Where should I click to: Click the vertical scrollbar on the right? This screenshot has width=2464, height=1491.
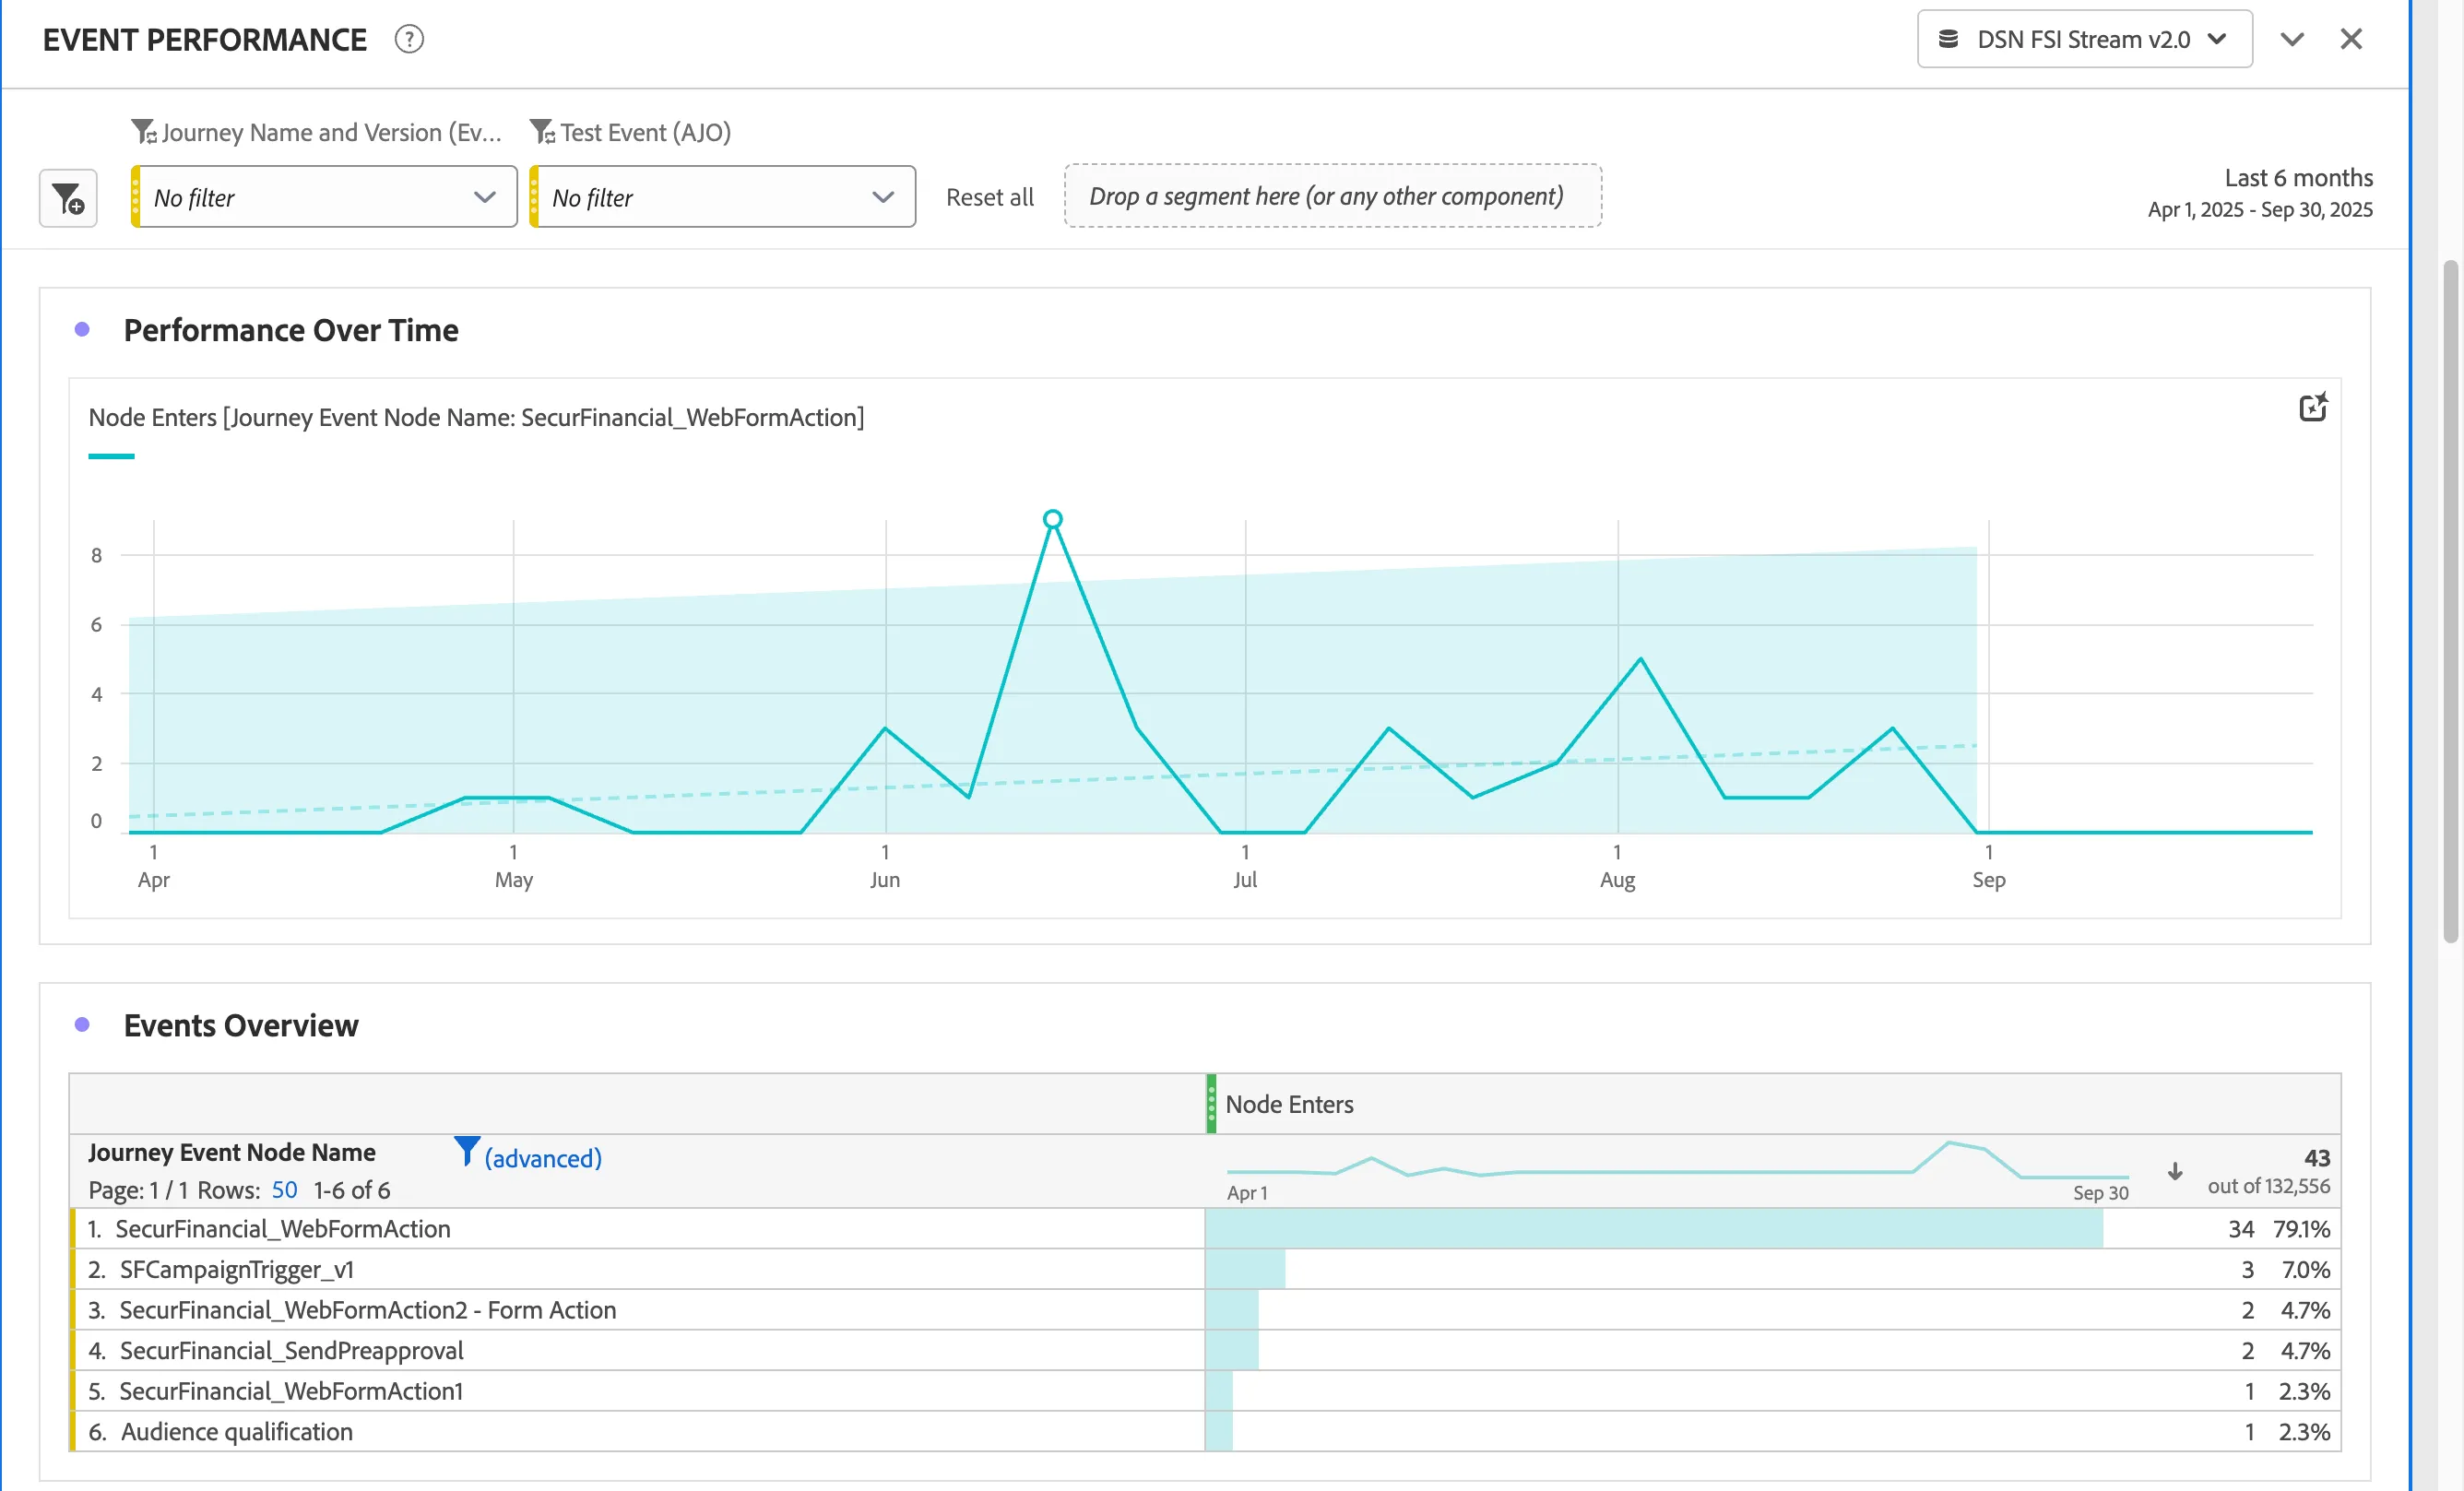pos(2450,600)
